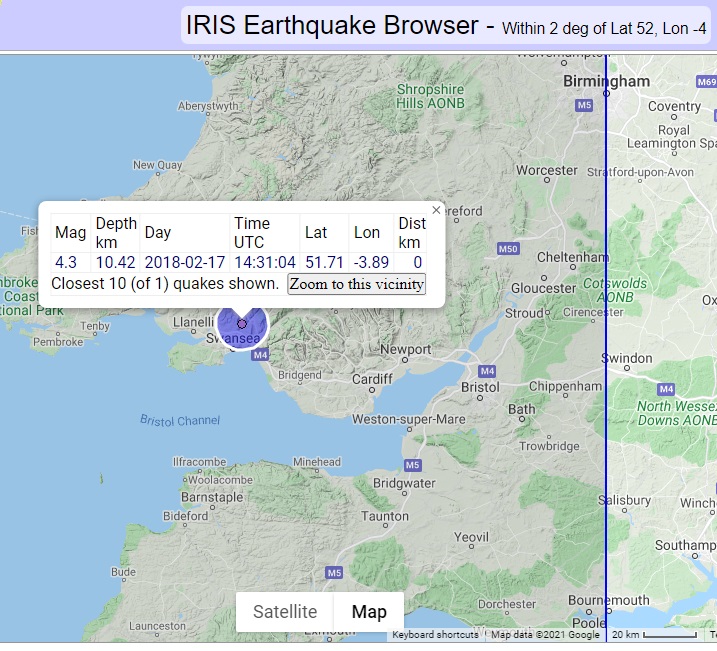This screenshot has height=651, width=717.
Task: Click 'Within 2 deg of Lat 52, Lon -4' subtitle
Action: 604,28
